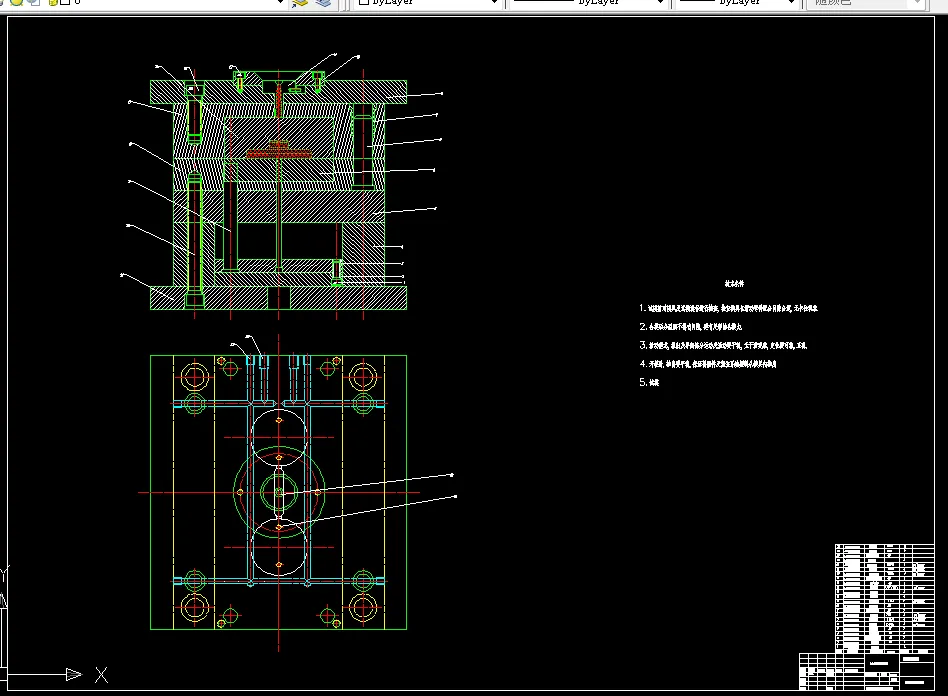The image size is (948, 696).
Task: Select bottom-left guide pillar circle in plan view
Action: point(195,608)
